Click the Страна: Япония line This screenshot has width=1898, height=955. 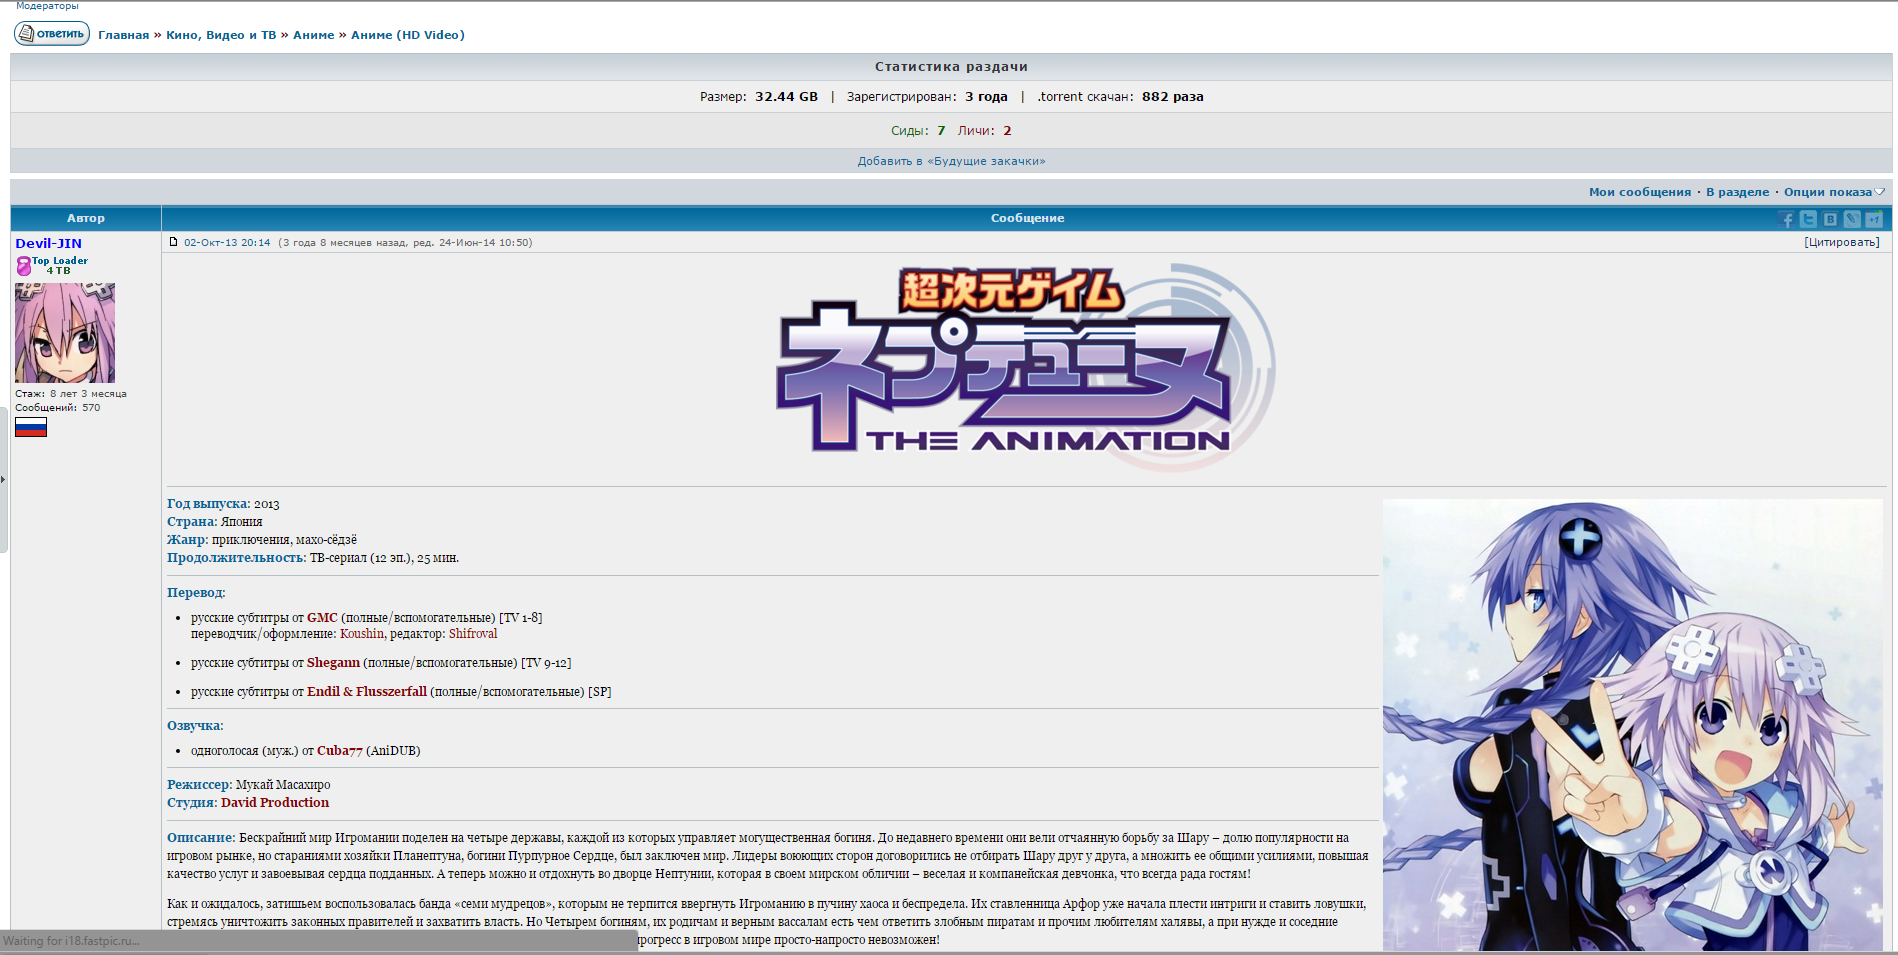click(x=215, y=522)
